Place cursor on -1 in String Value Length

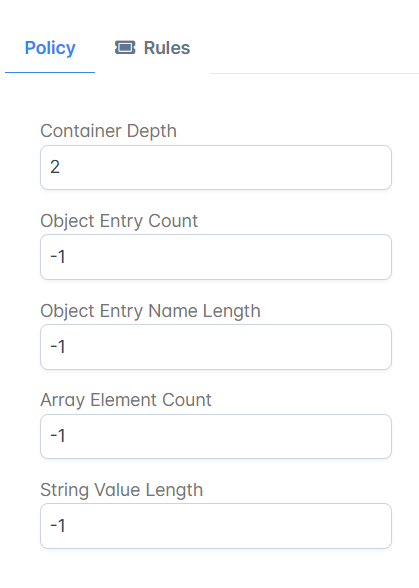[58, 525]
